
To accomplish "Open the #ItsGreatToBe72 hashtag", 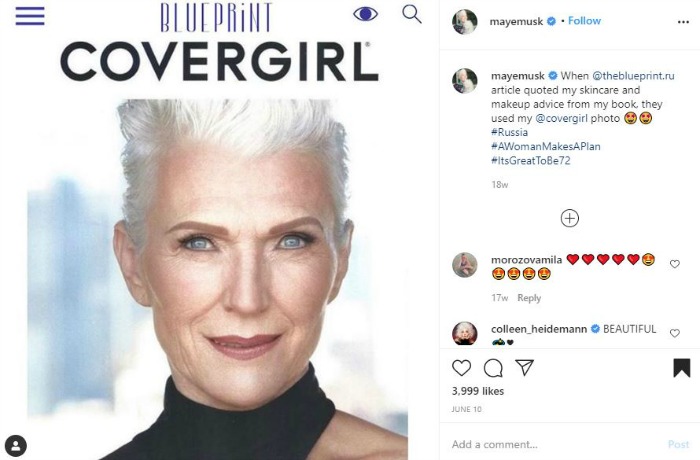I will pos(531,160).
